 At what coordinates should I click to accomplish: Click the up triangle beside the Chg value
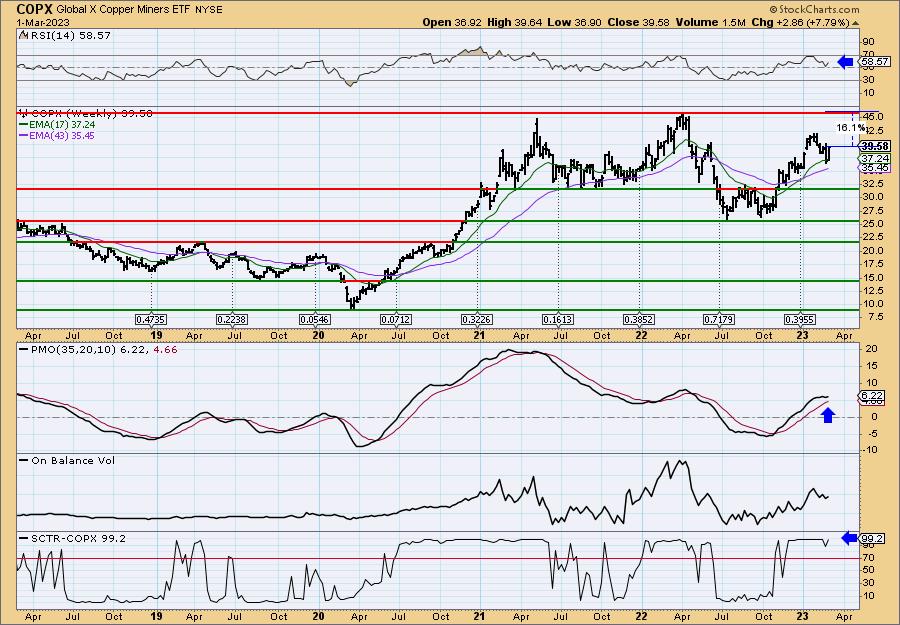pyautogui.click(x=855, y=23)
